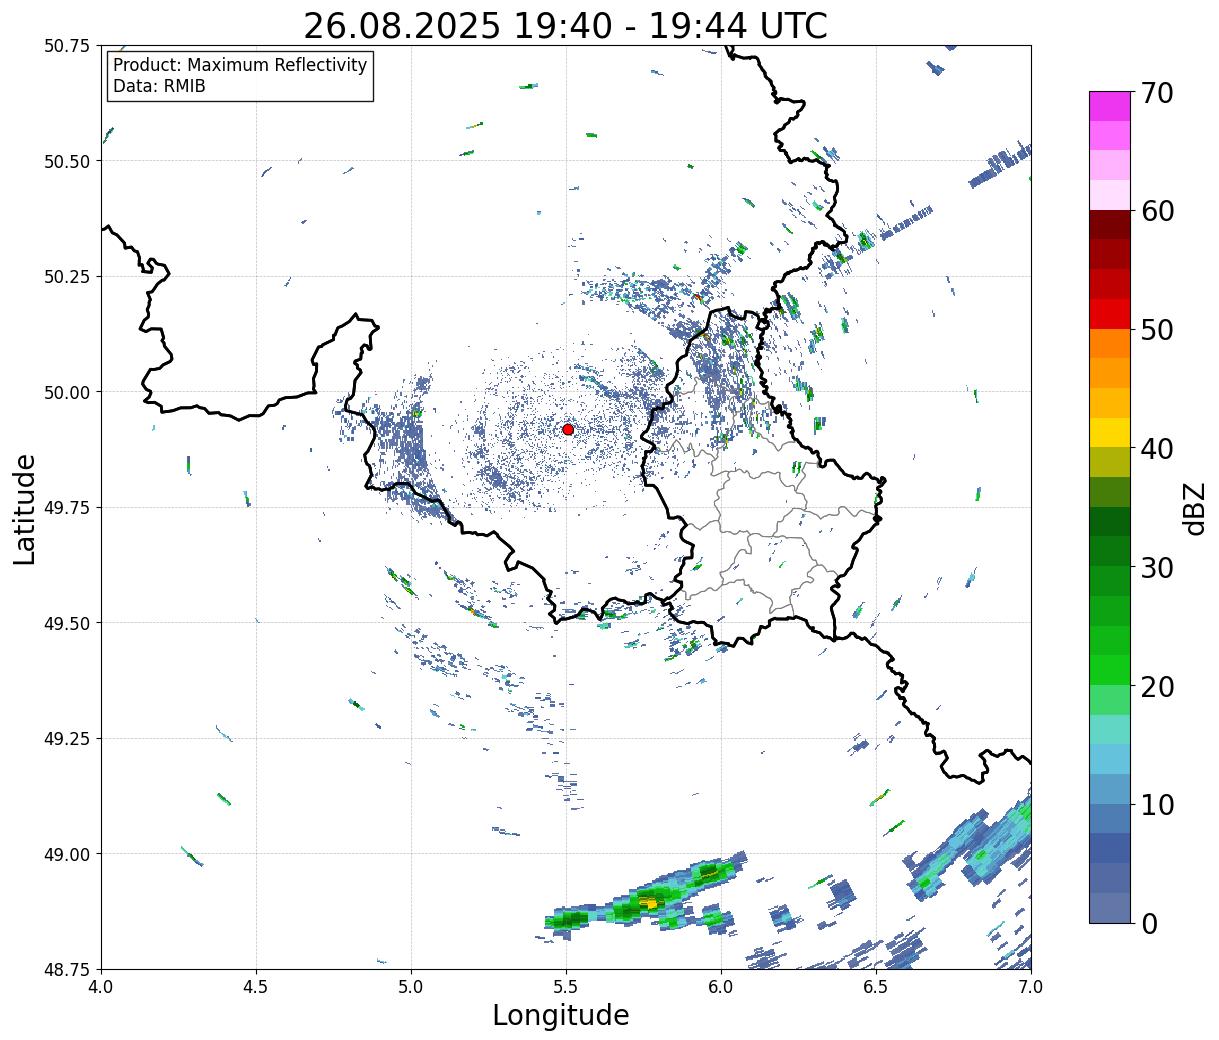The height and width of the screenshot is (1040, 1219).
Task: Click the red radar station marker
Action: click(x=568, y=429)
